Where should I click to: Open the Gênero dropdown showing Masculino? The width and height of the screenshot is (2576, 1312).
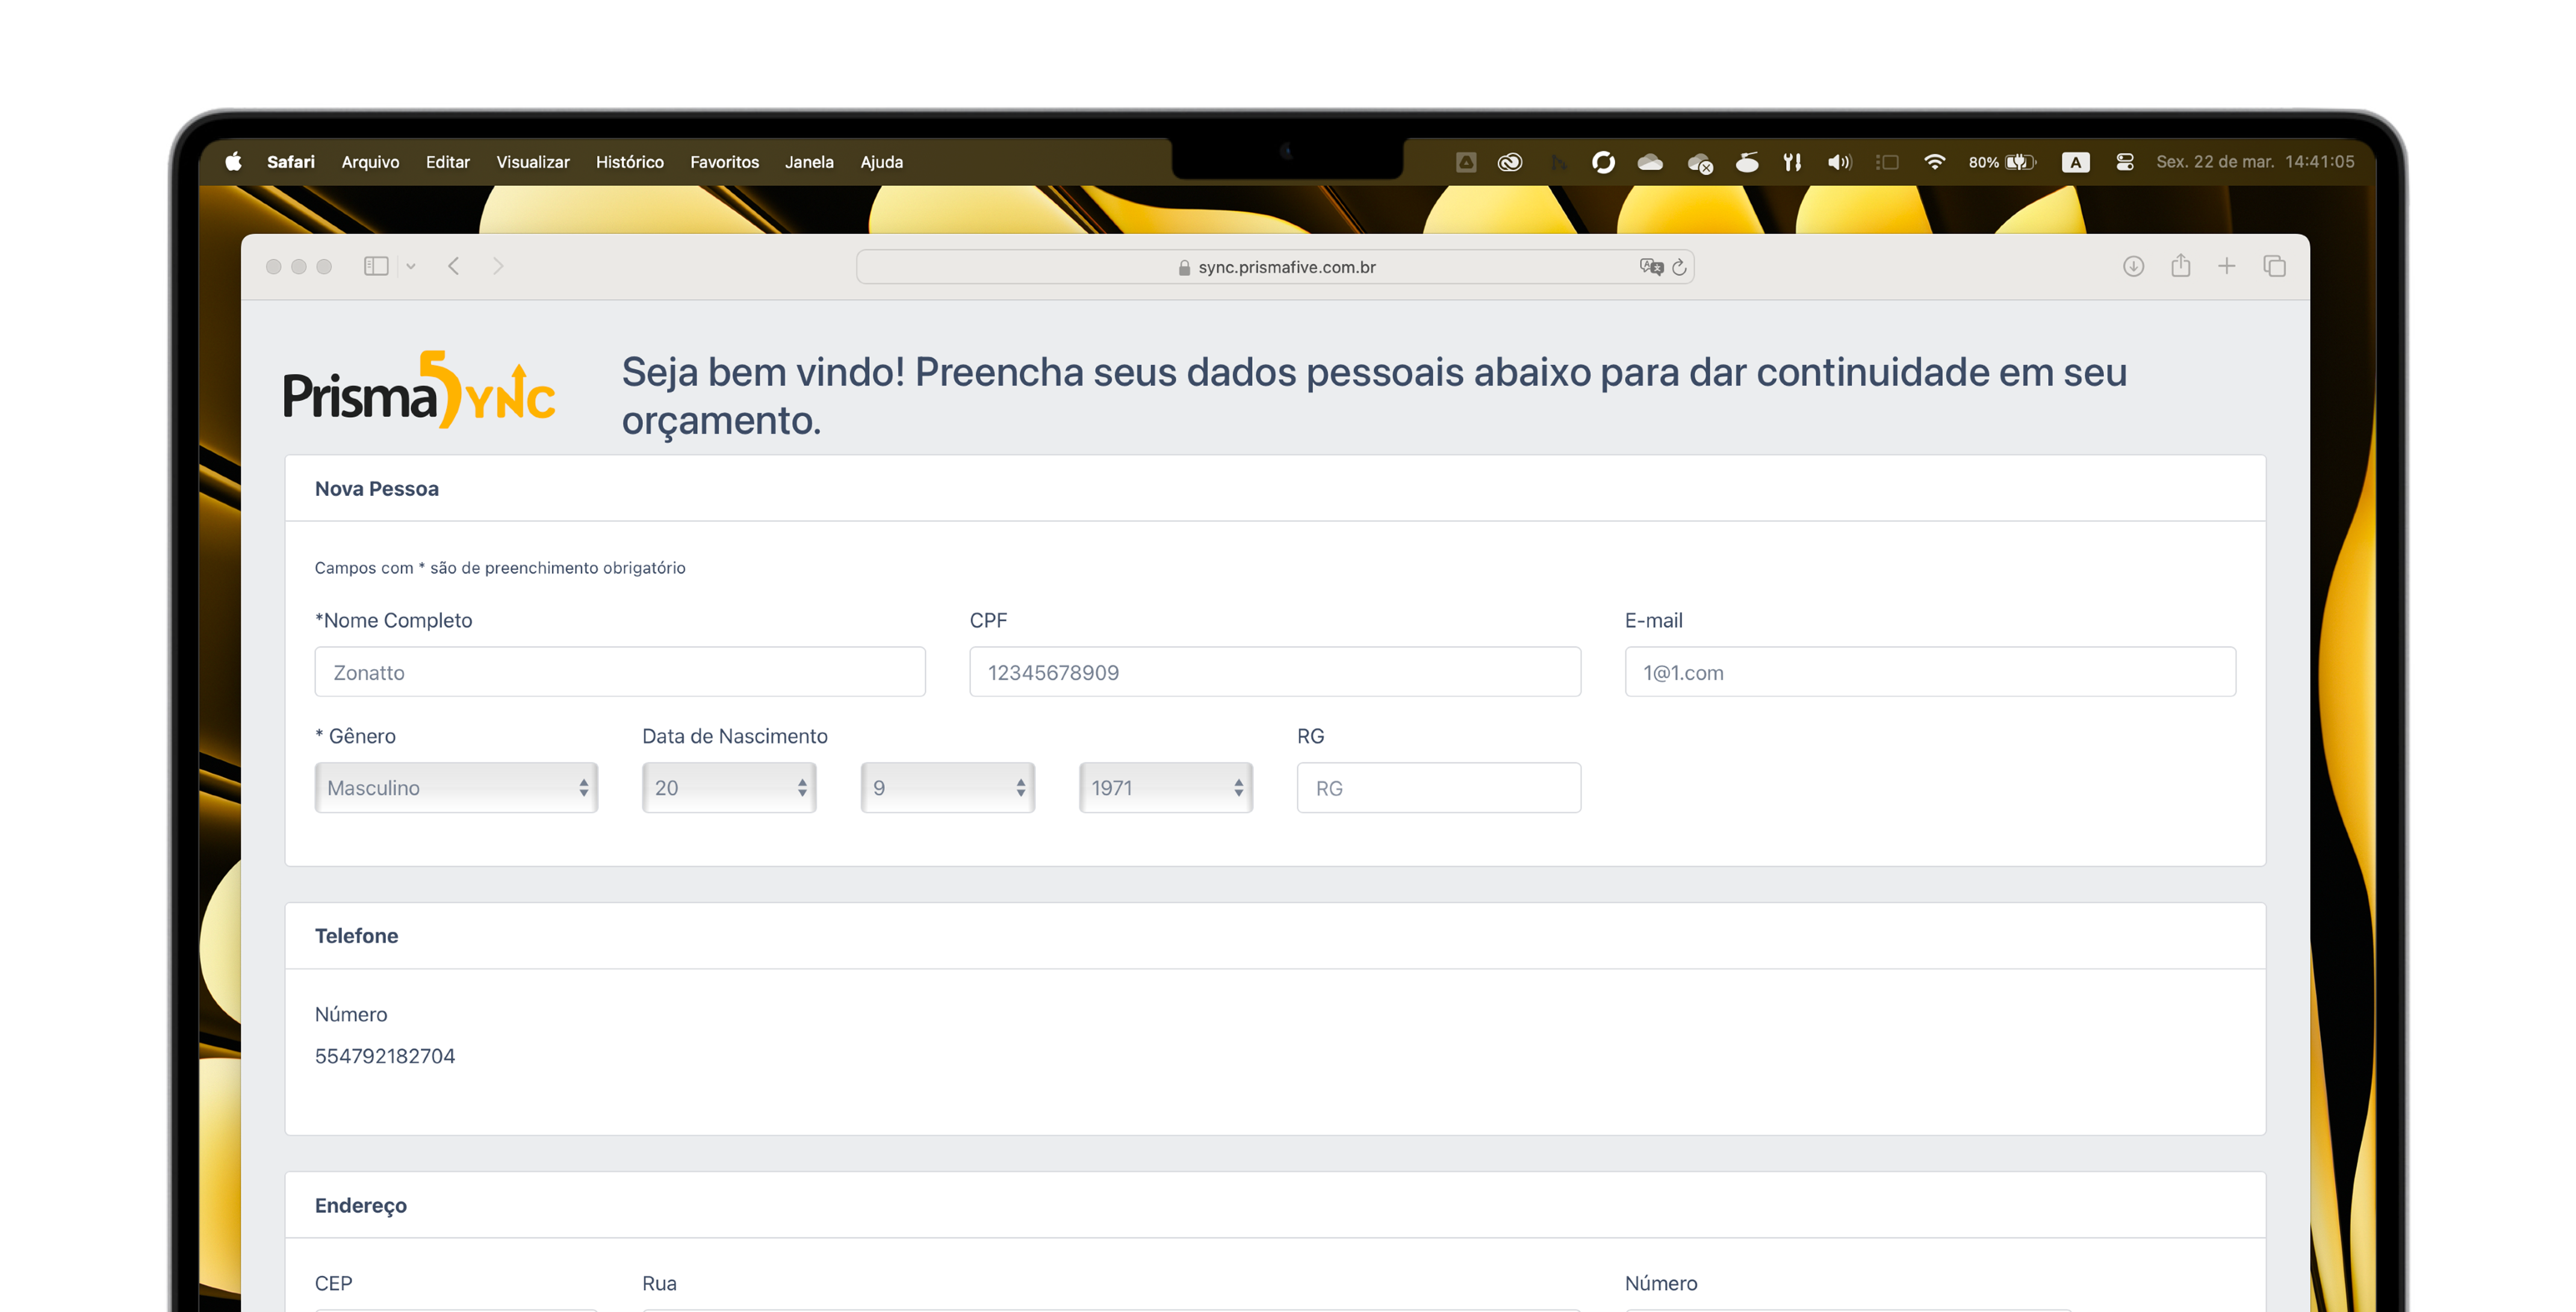456,788
